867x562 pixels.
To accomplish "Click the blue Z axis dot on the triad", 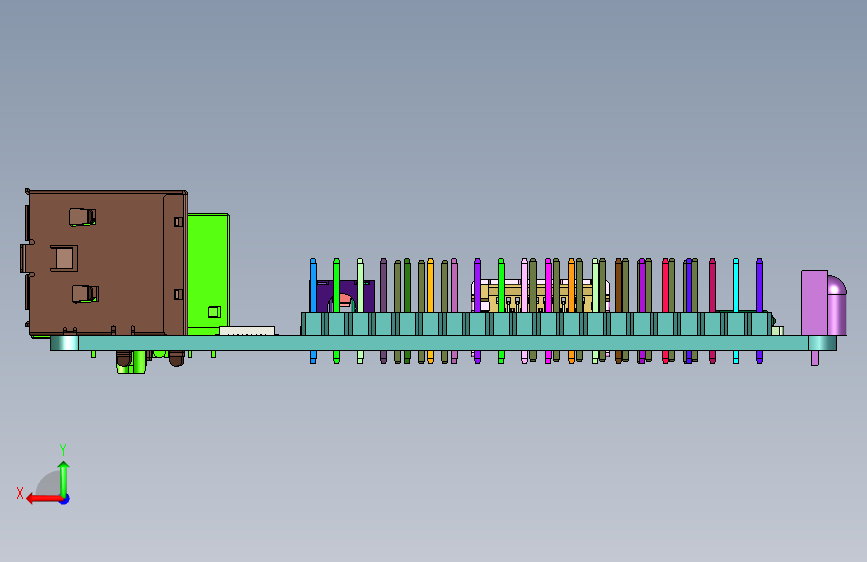I will pyautogui.click(x=65, y=499).
